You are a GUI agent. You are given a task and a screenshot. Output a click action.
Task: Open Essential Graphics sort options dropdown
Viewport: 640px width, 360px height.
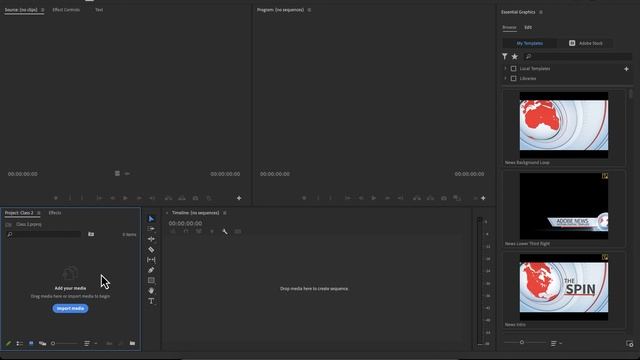[556, 343]
